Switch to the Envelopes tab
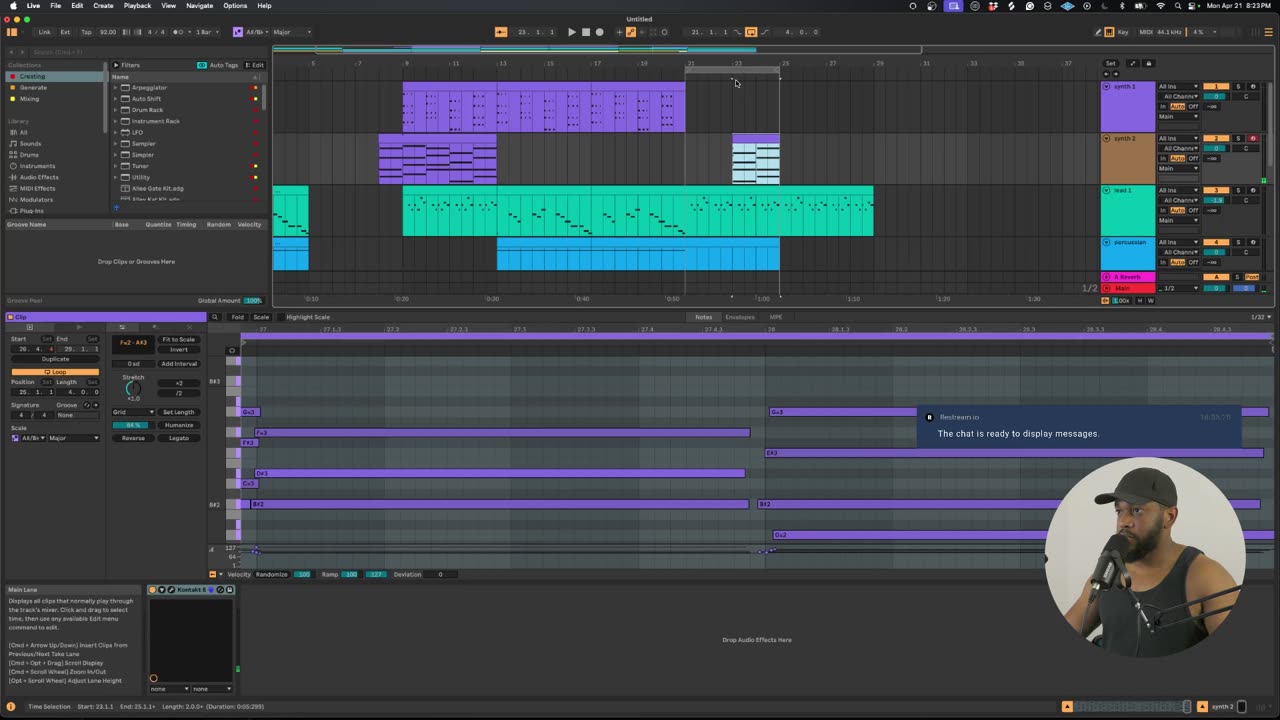1280x720 pixels. point(740,317)
